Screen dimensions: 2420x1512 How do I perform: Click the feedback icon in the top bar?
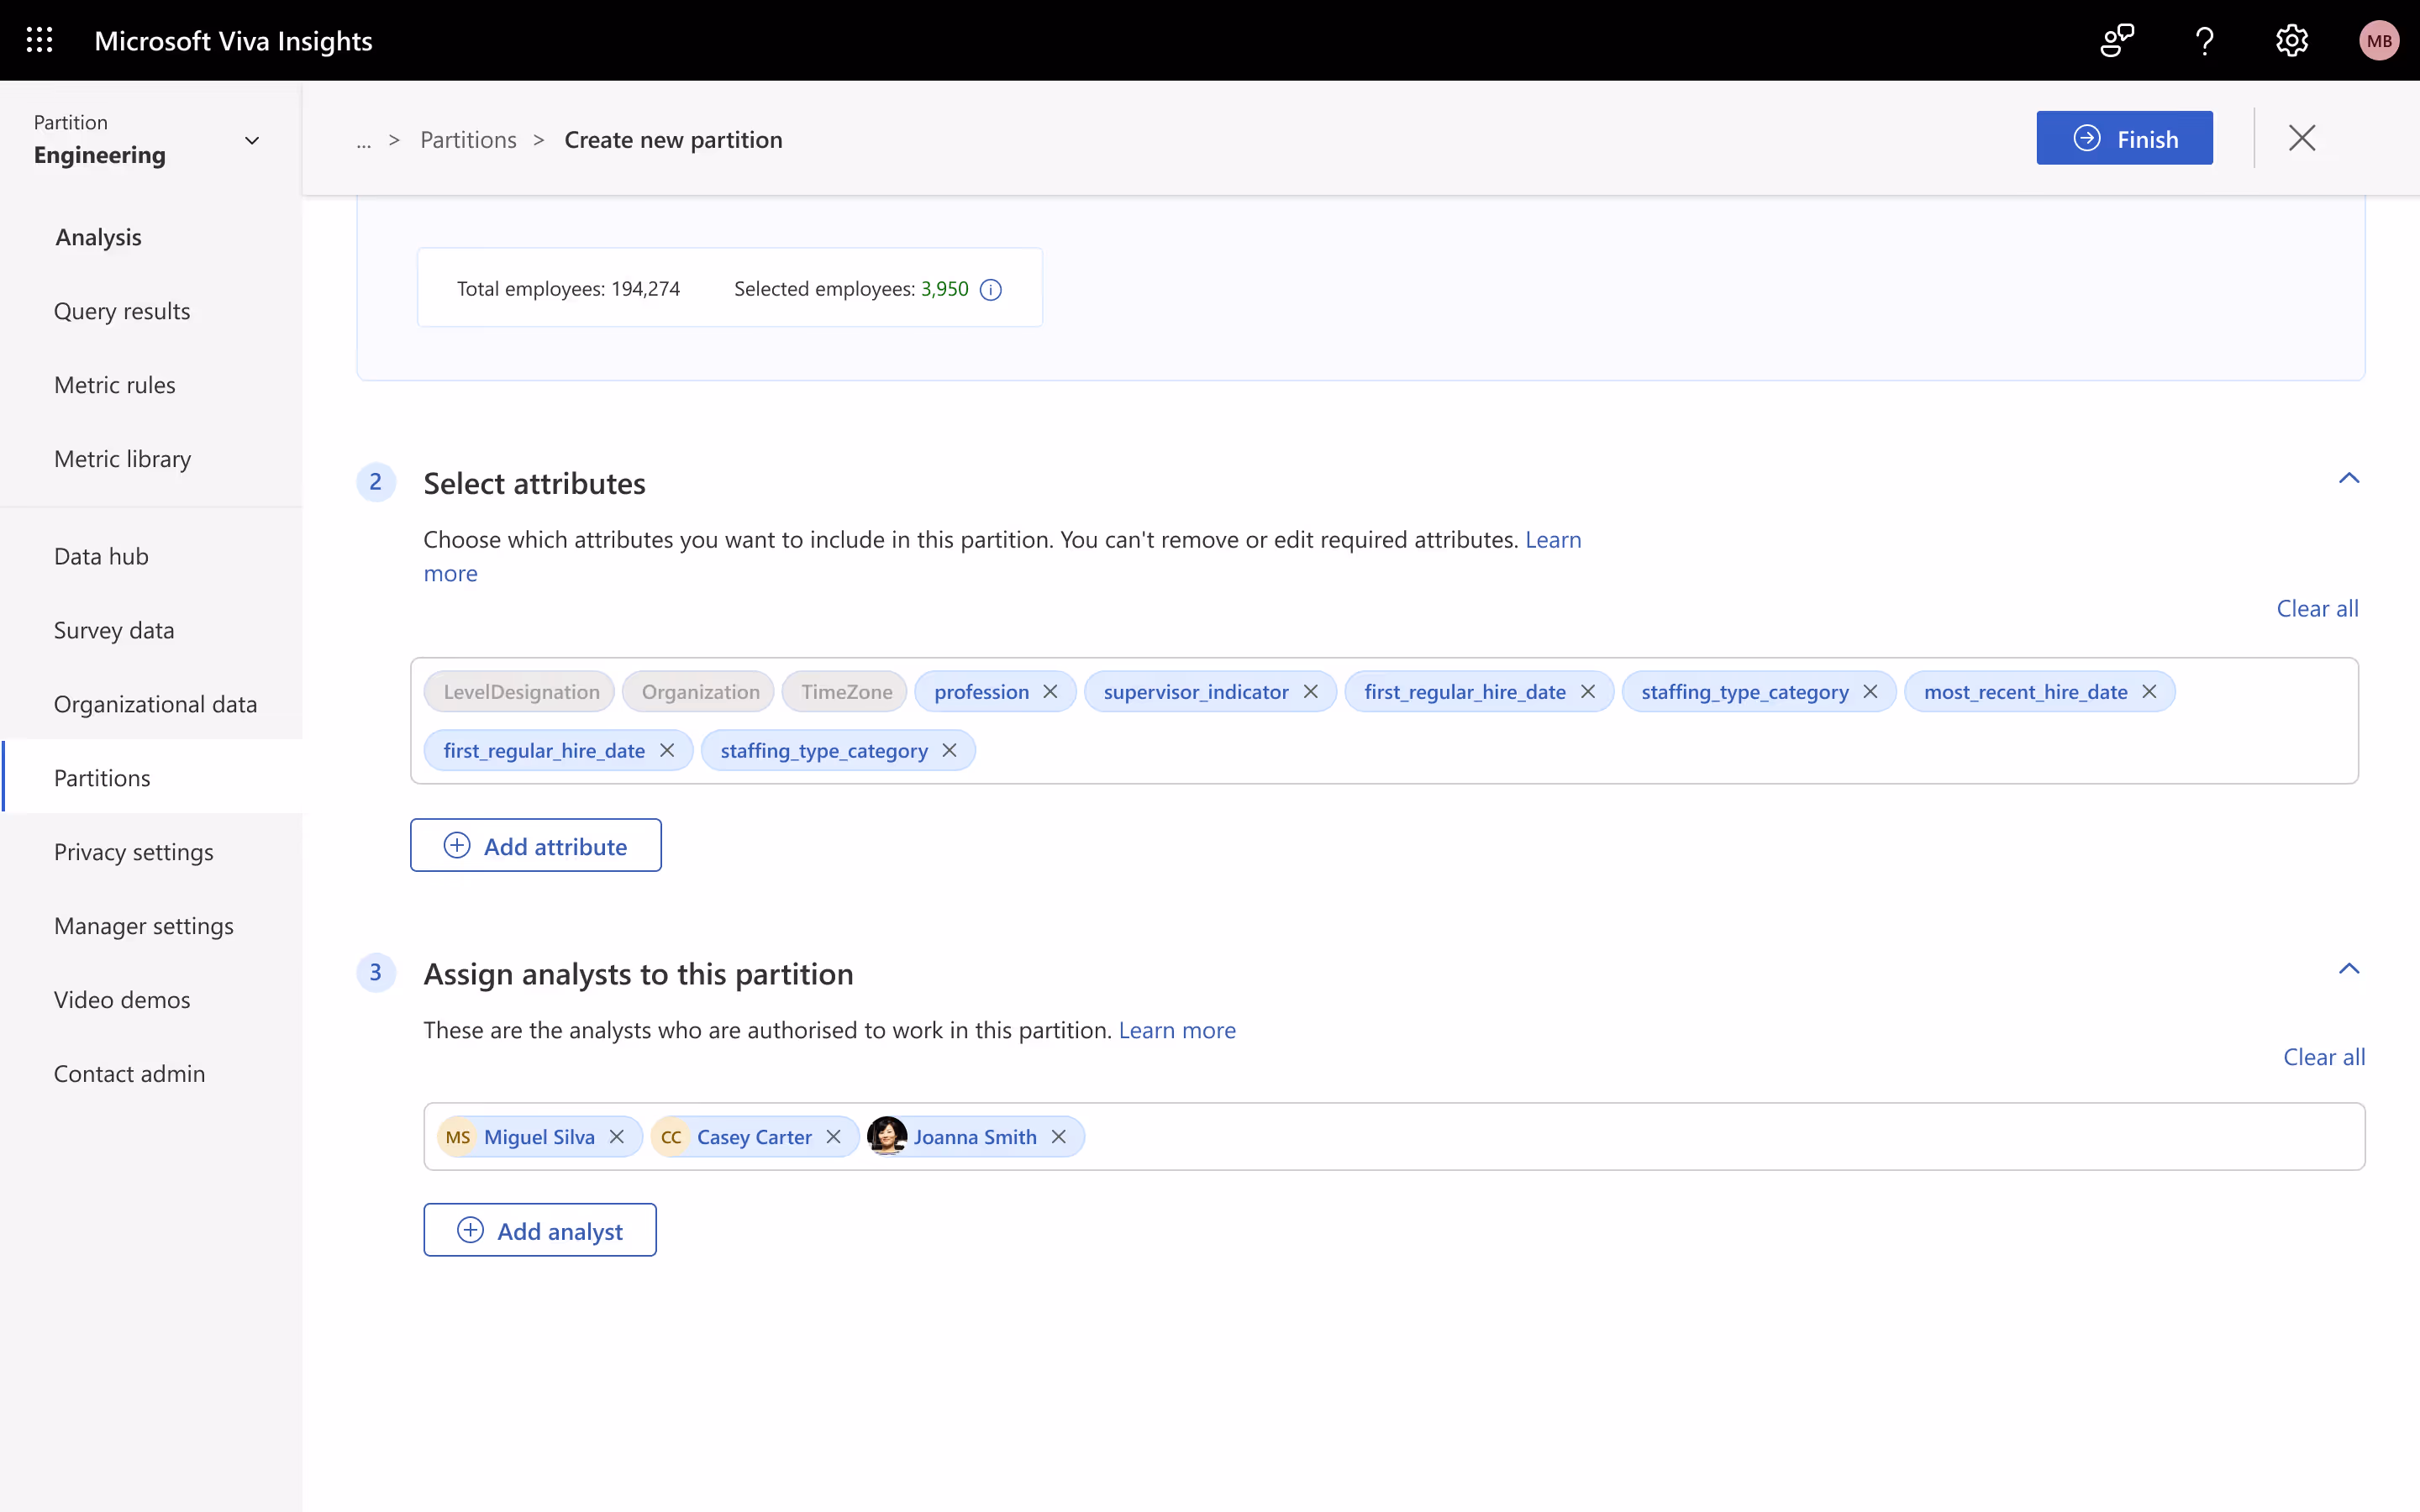(2117, 40)
